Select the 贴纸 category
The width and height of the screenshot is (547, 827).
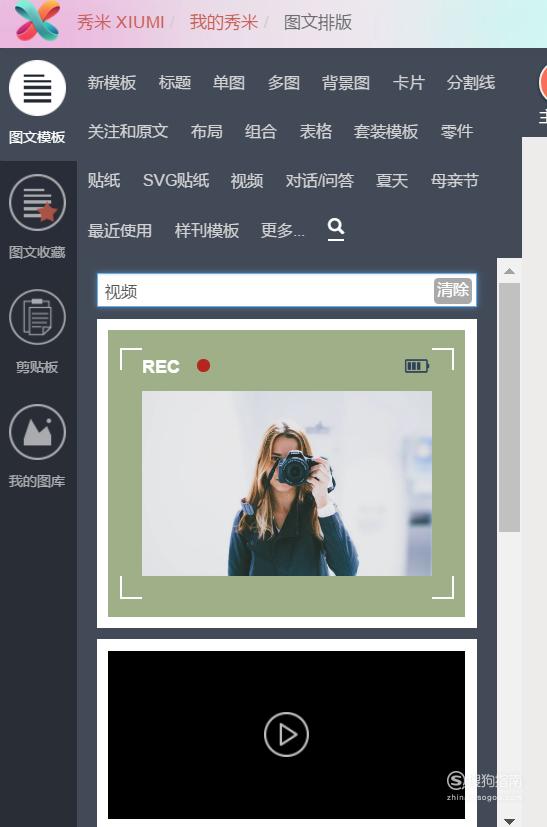coord(104,180)
